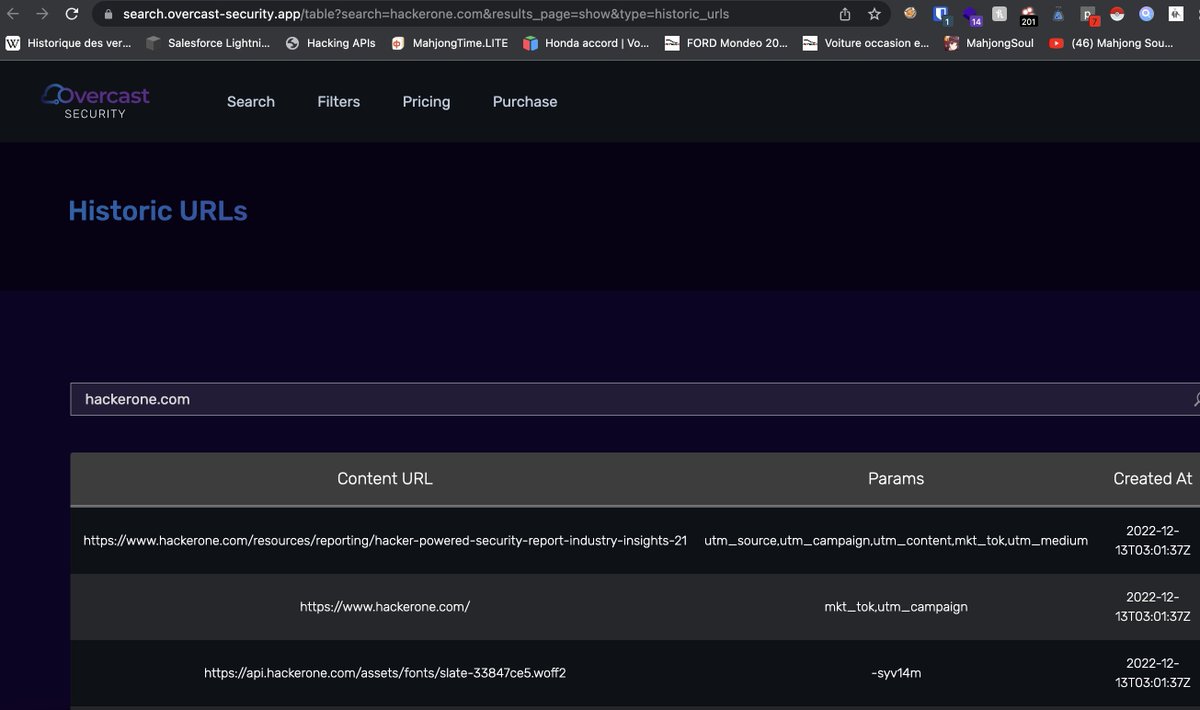Click the padlock site info icon
1200x710 pixels.
tap(109, 14)
